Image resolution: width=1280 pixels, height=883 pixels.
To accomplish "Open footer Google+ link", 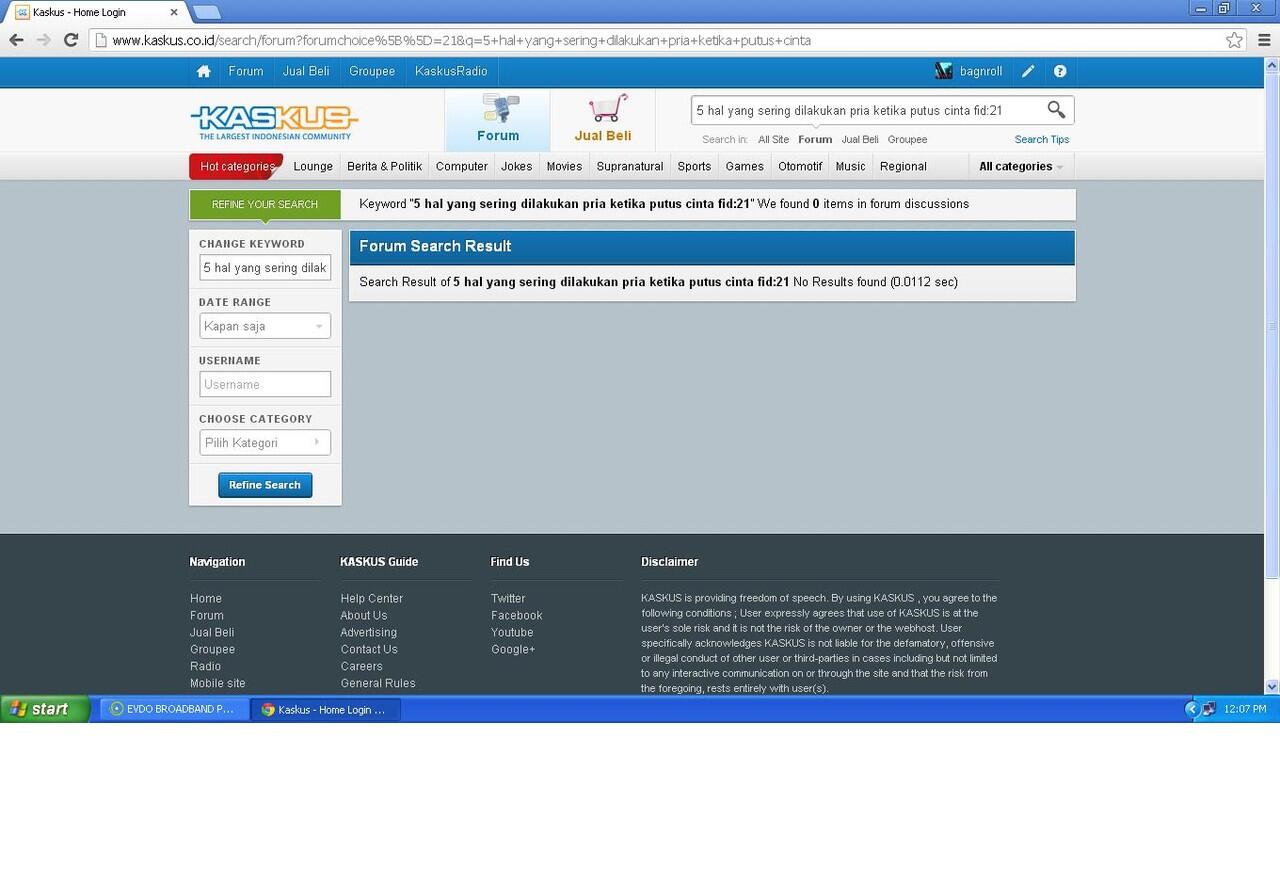I will pyautogui.click(x=513, y=649).
